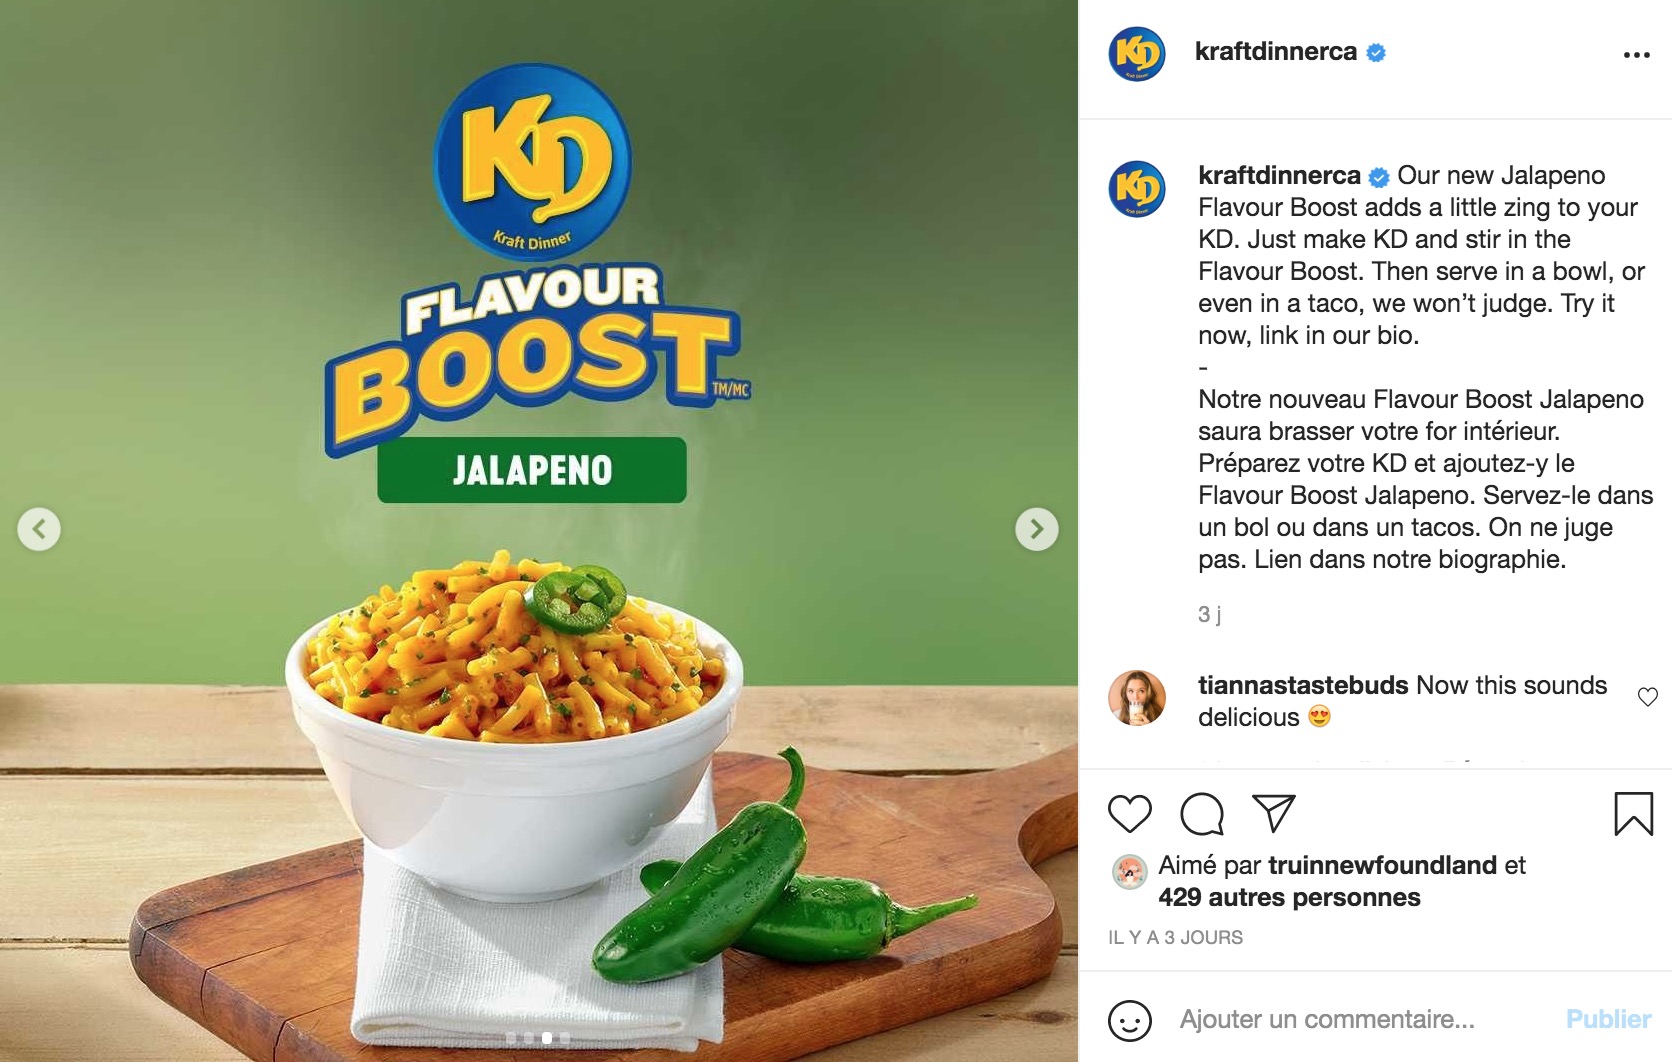Like tiannastastebuds comment with small heart
The image size is (1672, 1062).
point(1647,697)
